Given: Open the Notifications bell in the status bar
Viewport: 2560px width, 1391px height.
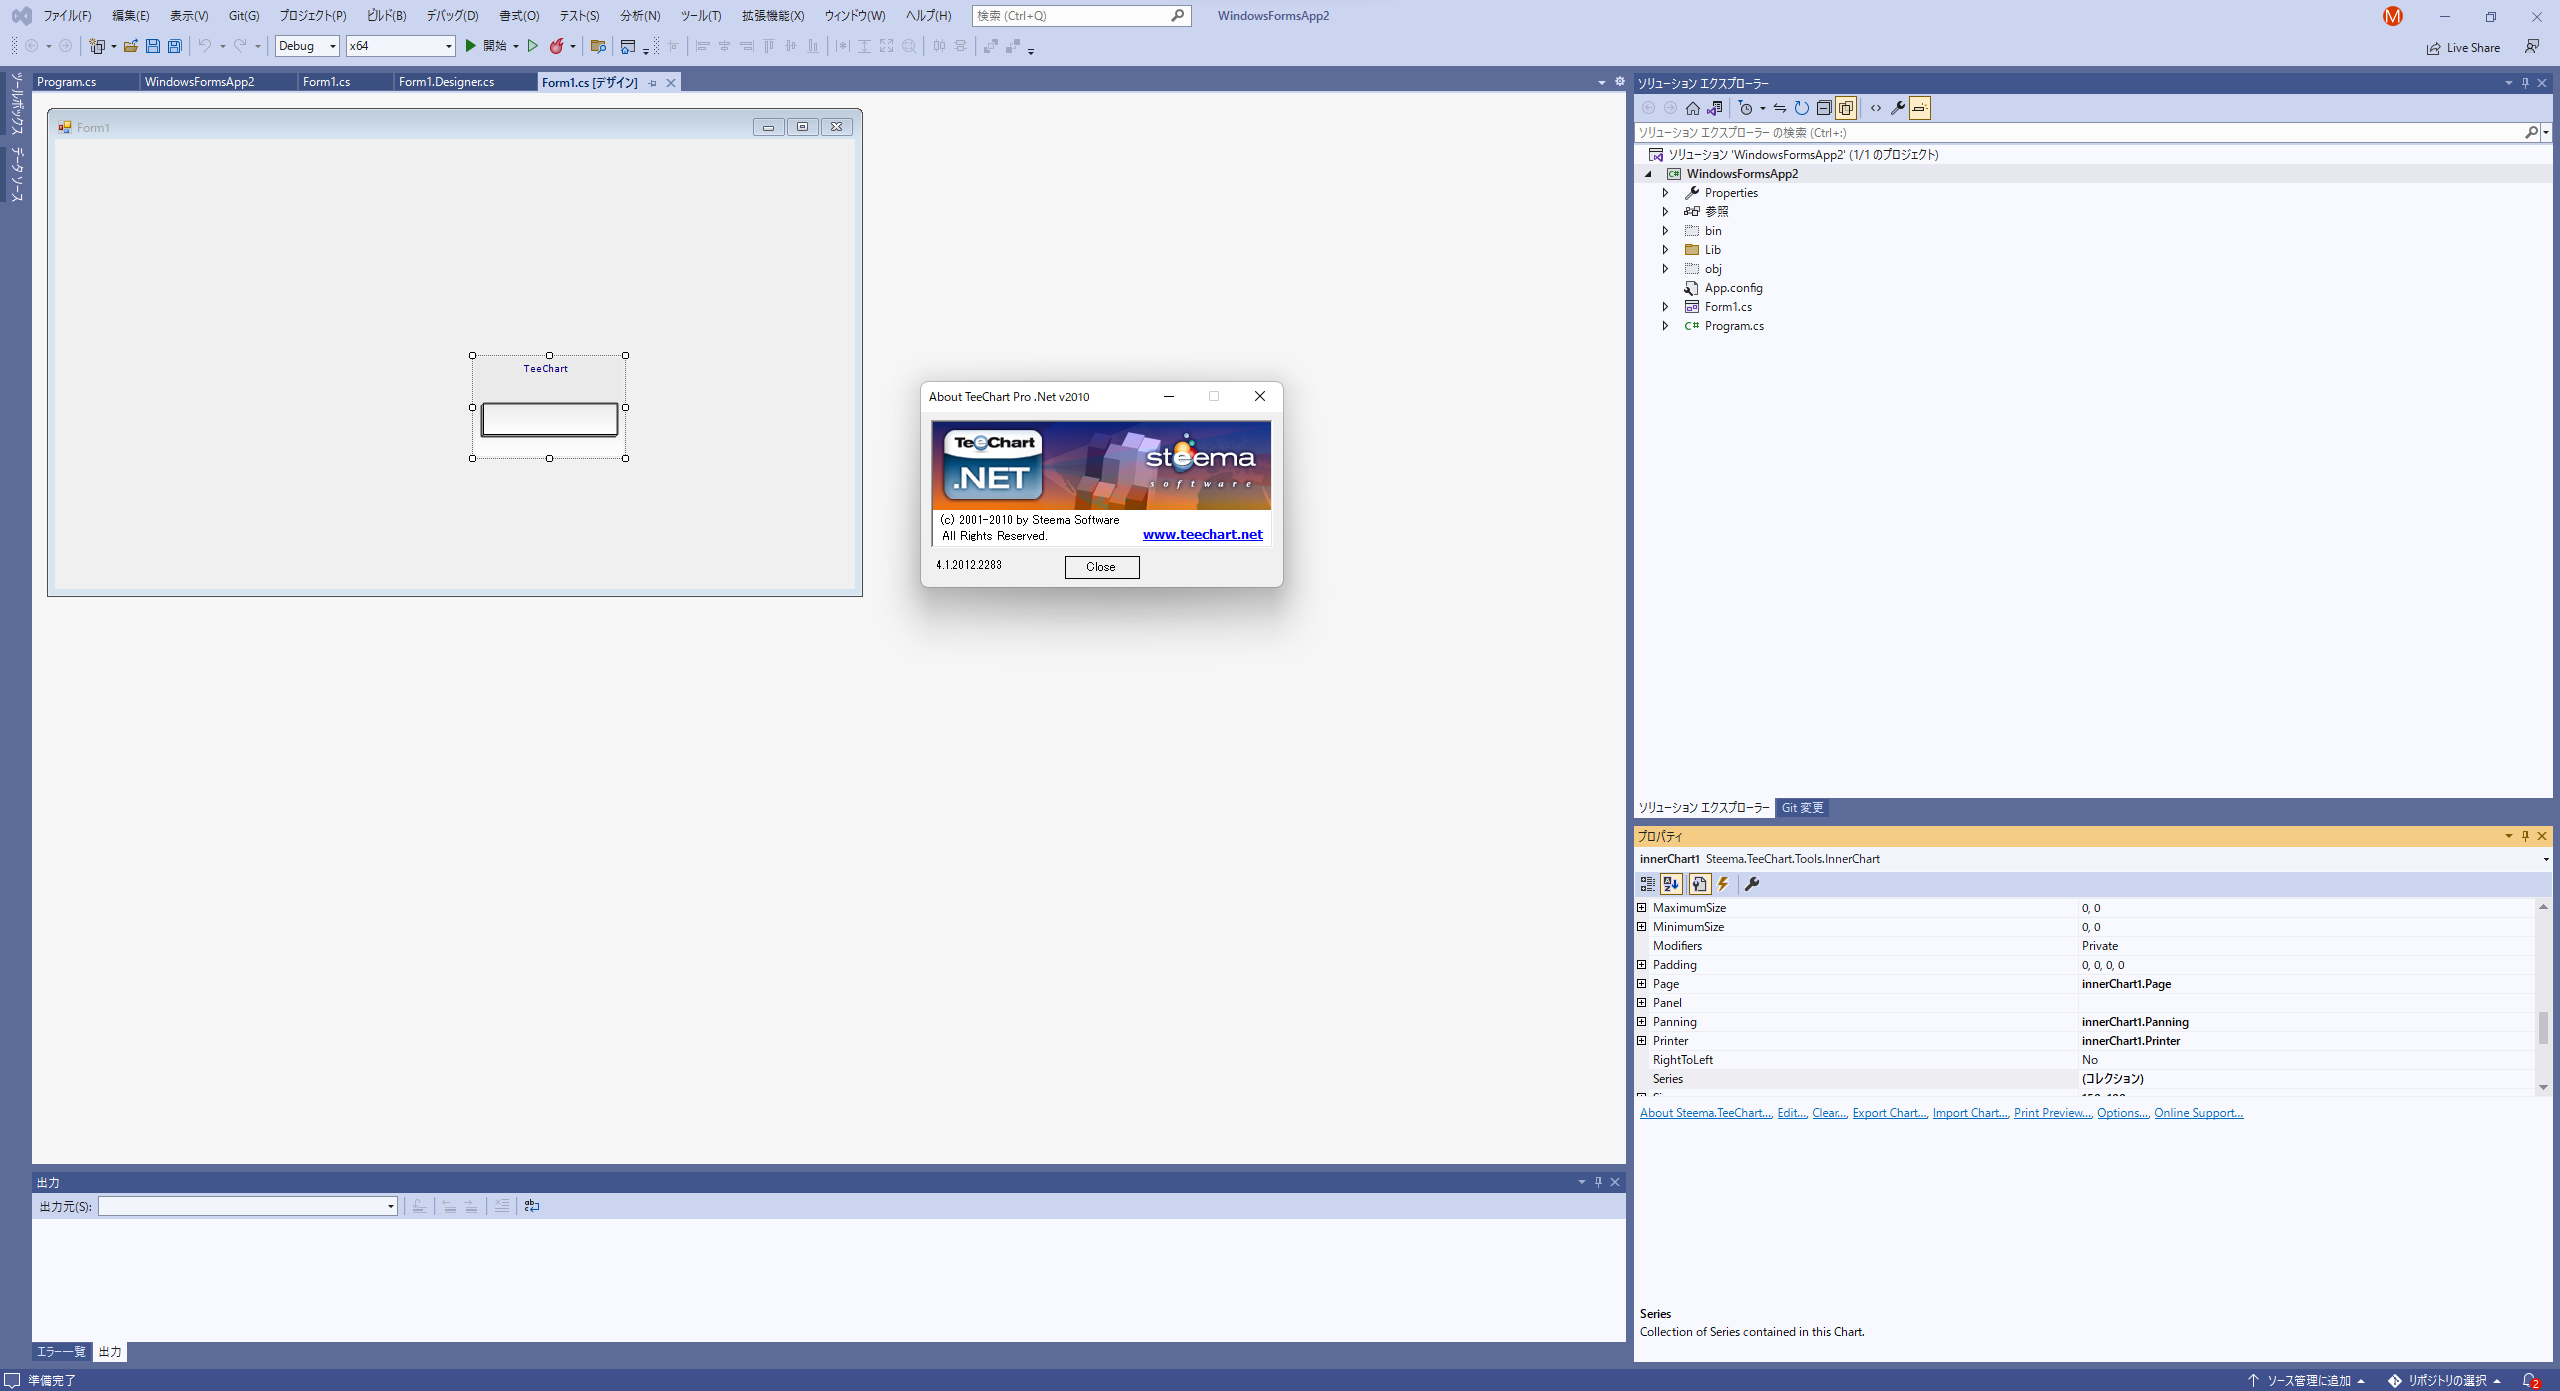Looking at the screenshot, I should 2530,1381.
